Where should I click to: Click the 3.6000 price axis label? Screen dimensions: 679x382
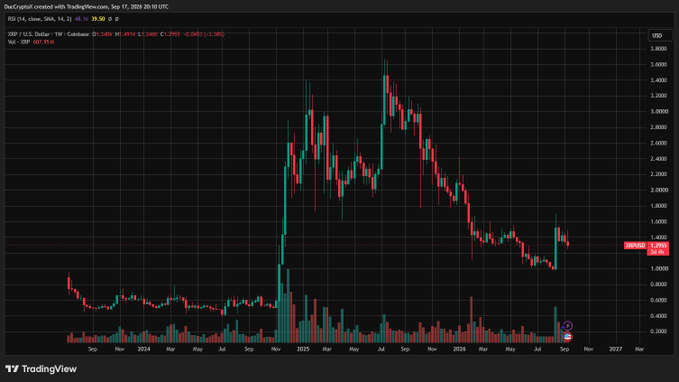pos(658,65)
